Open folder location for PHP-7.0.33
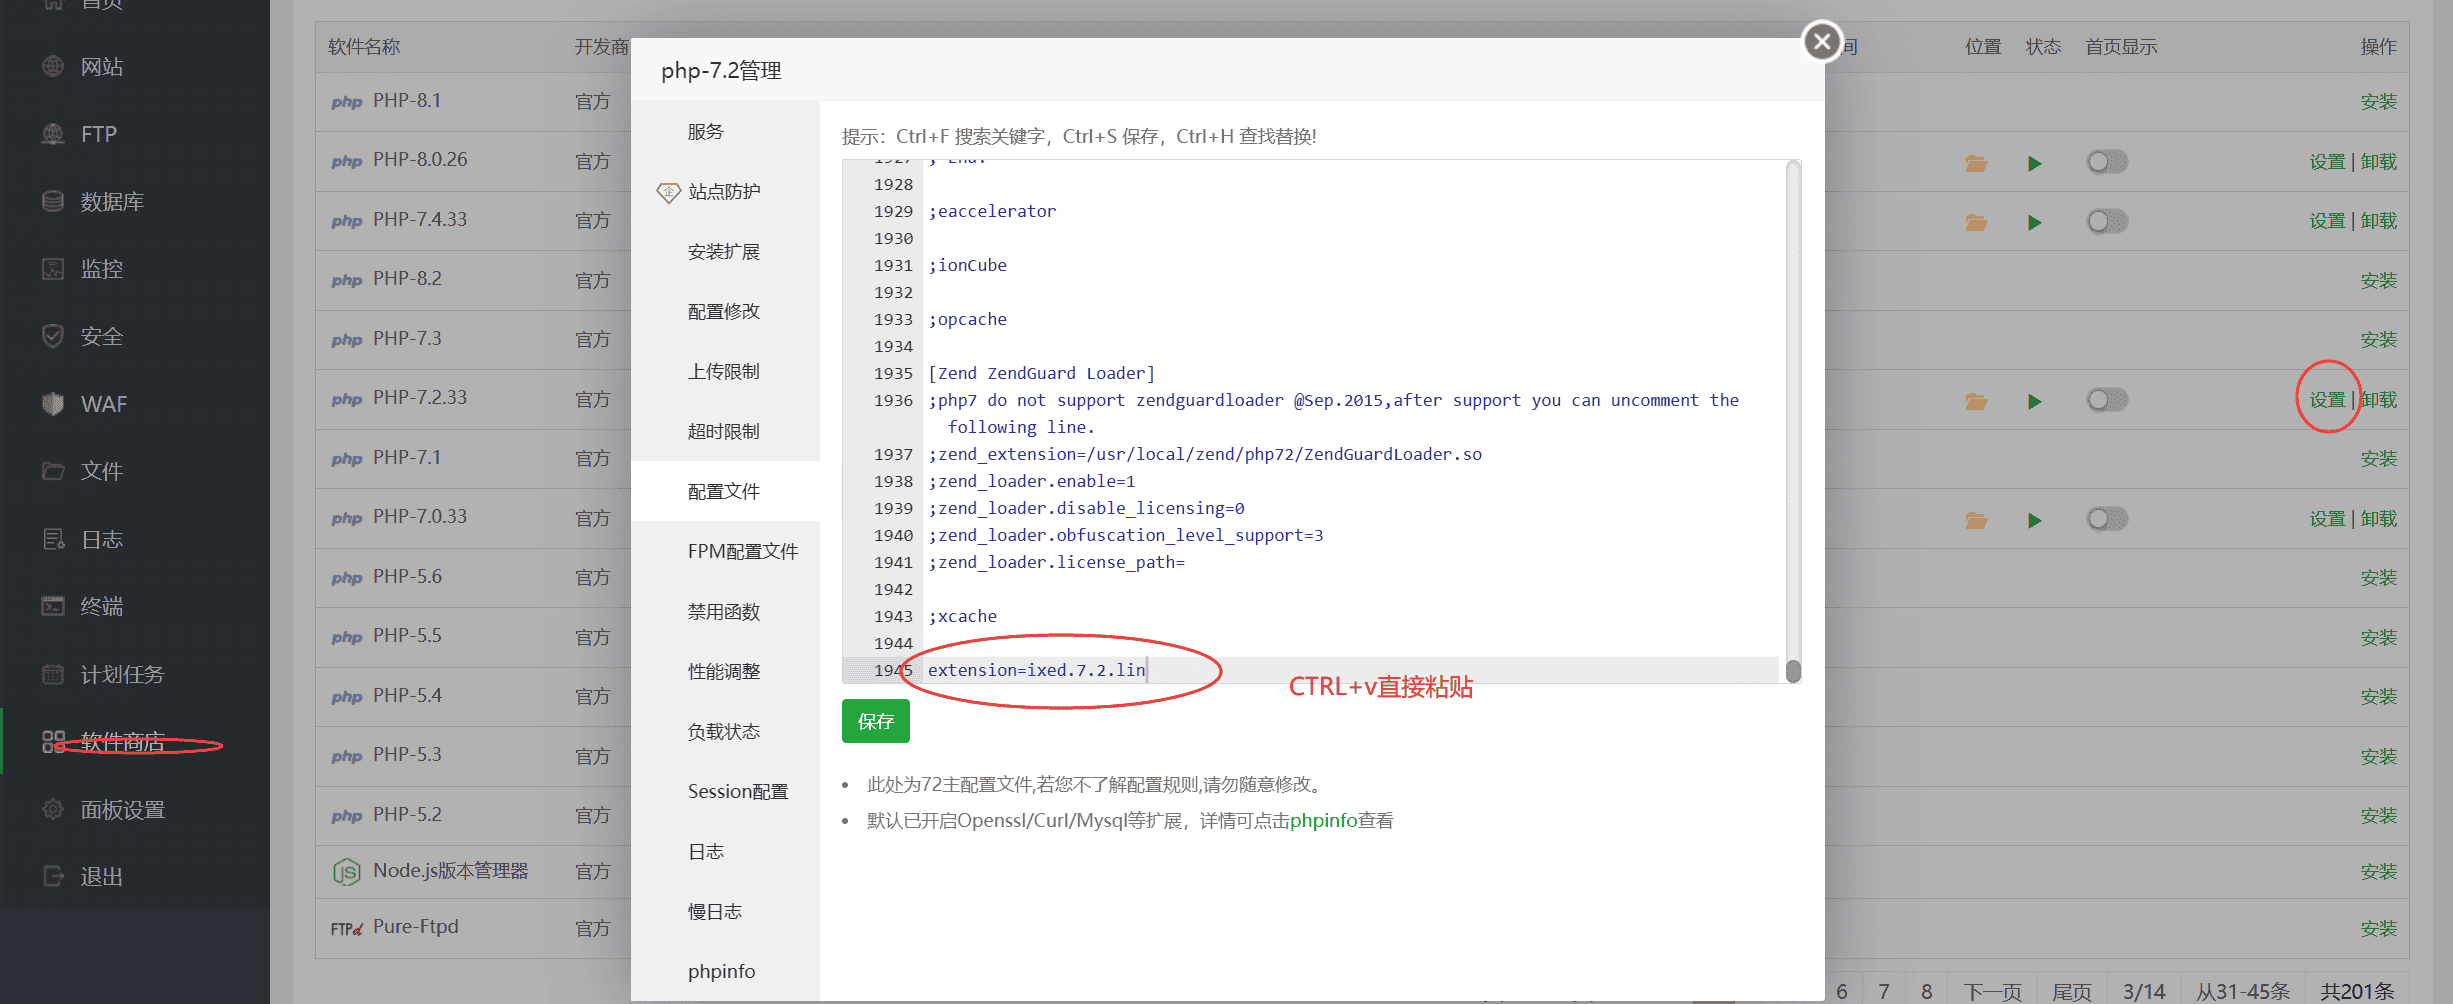 pos(1975,520)
